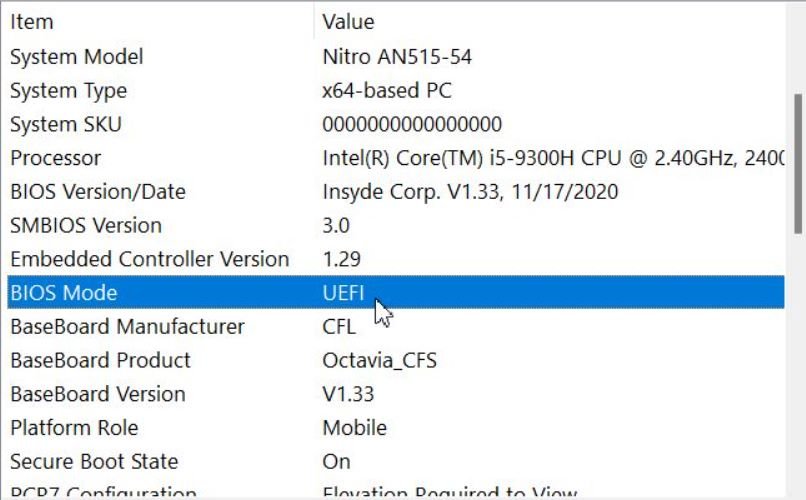The image size is (806, 500).
Task: Click the Value column header
Action: (x=348, y=21)
